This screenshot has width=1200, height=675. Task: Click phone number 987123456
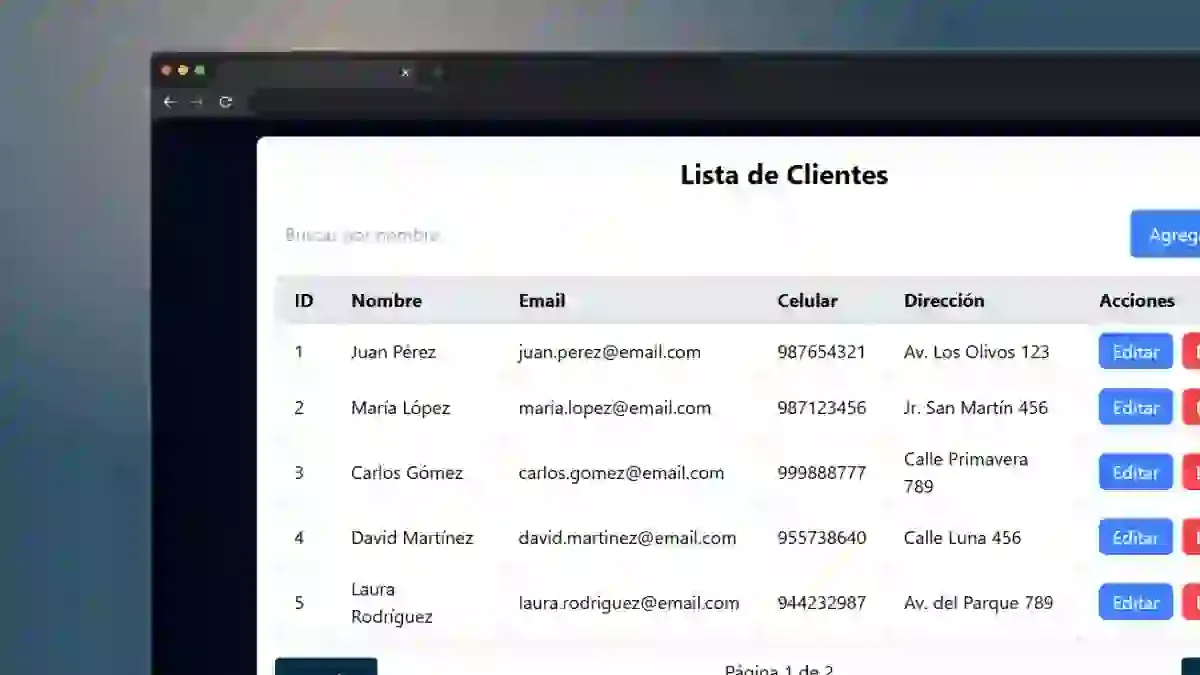(822, 408)
